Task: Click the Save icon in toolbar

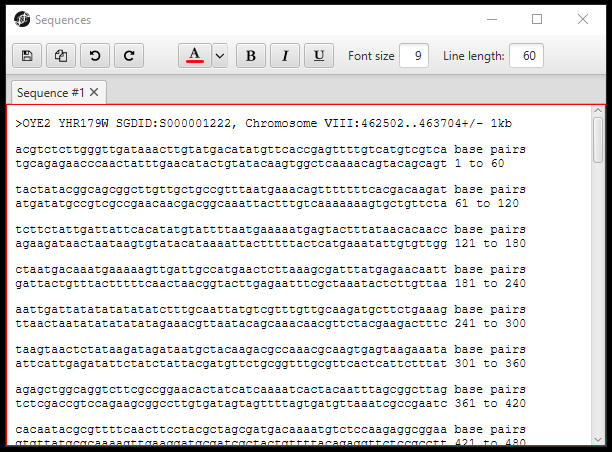Action: click(x=27, y=56)
